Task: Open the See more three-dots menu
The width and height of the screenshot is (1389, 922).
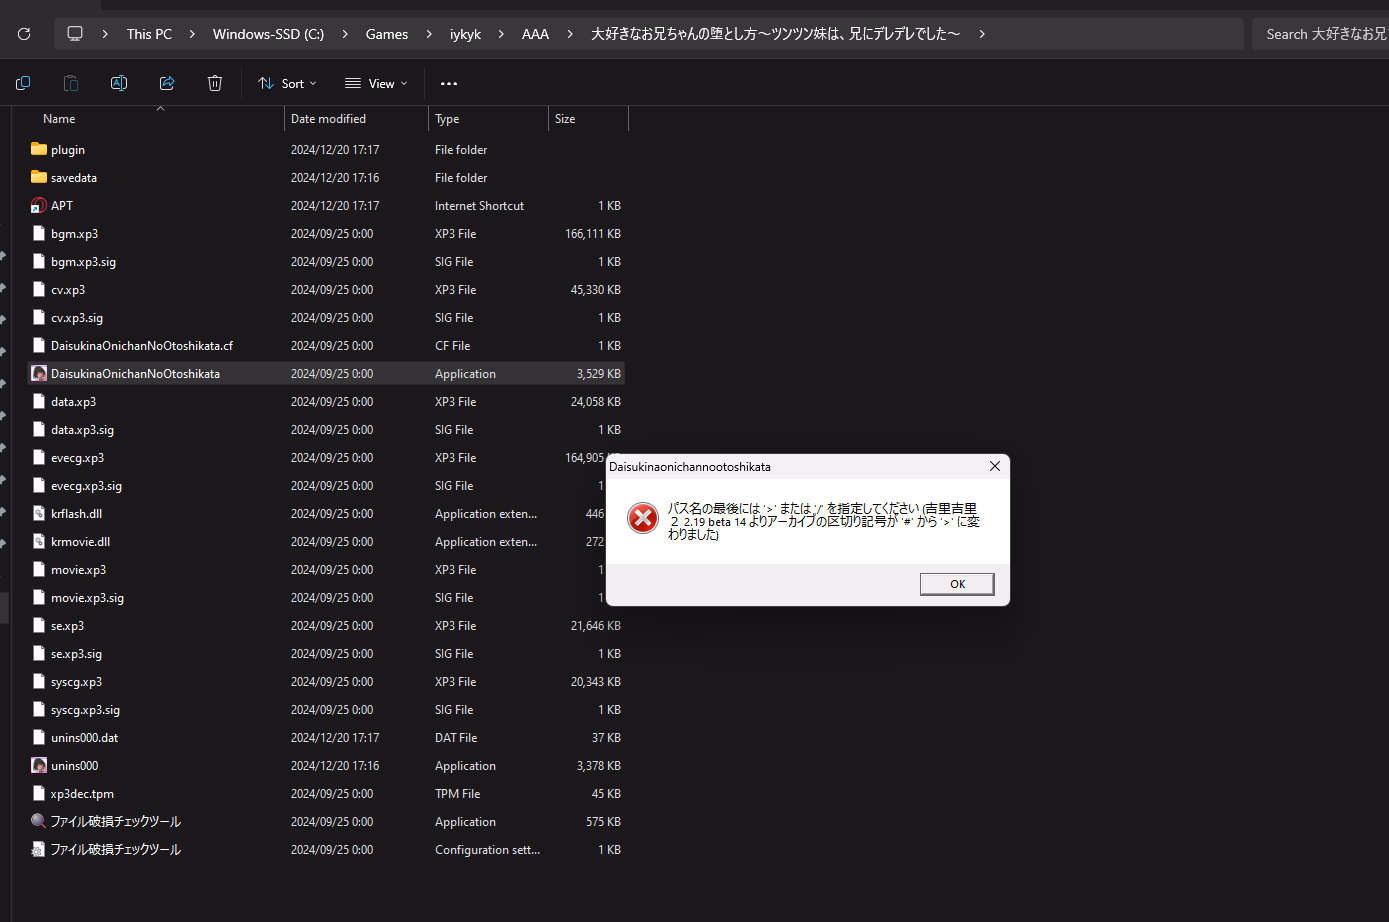Action: (x=448, y=84)
